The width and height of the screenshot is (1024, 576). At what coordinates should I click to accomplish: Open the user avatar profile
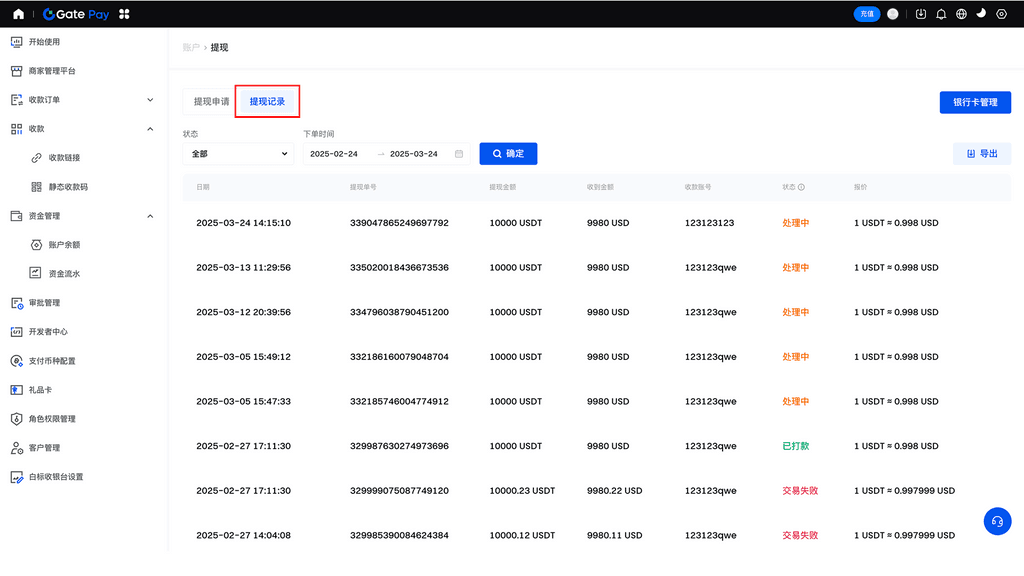click(x=893, y=14)
